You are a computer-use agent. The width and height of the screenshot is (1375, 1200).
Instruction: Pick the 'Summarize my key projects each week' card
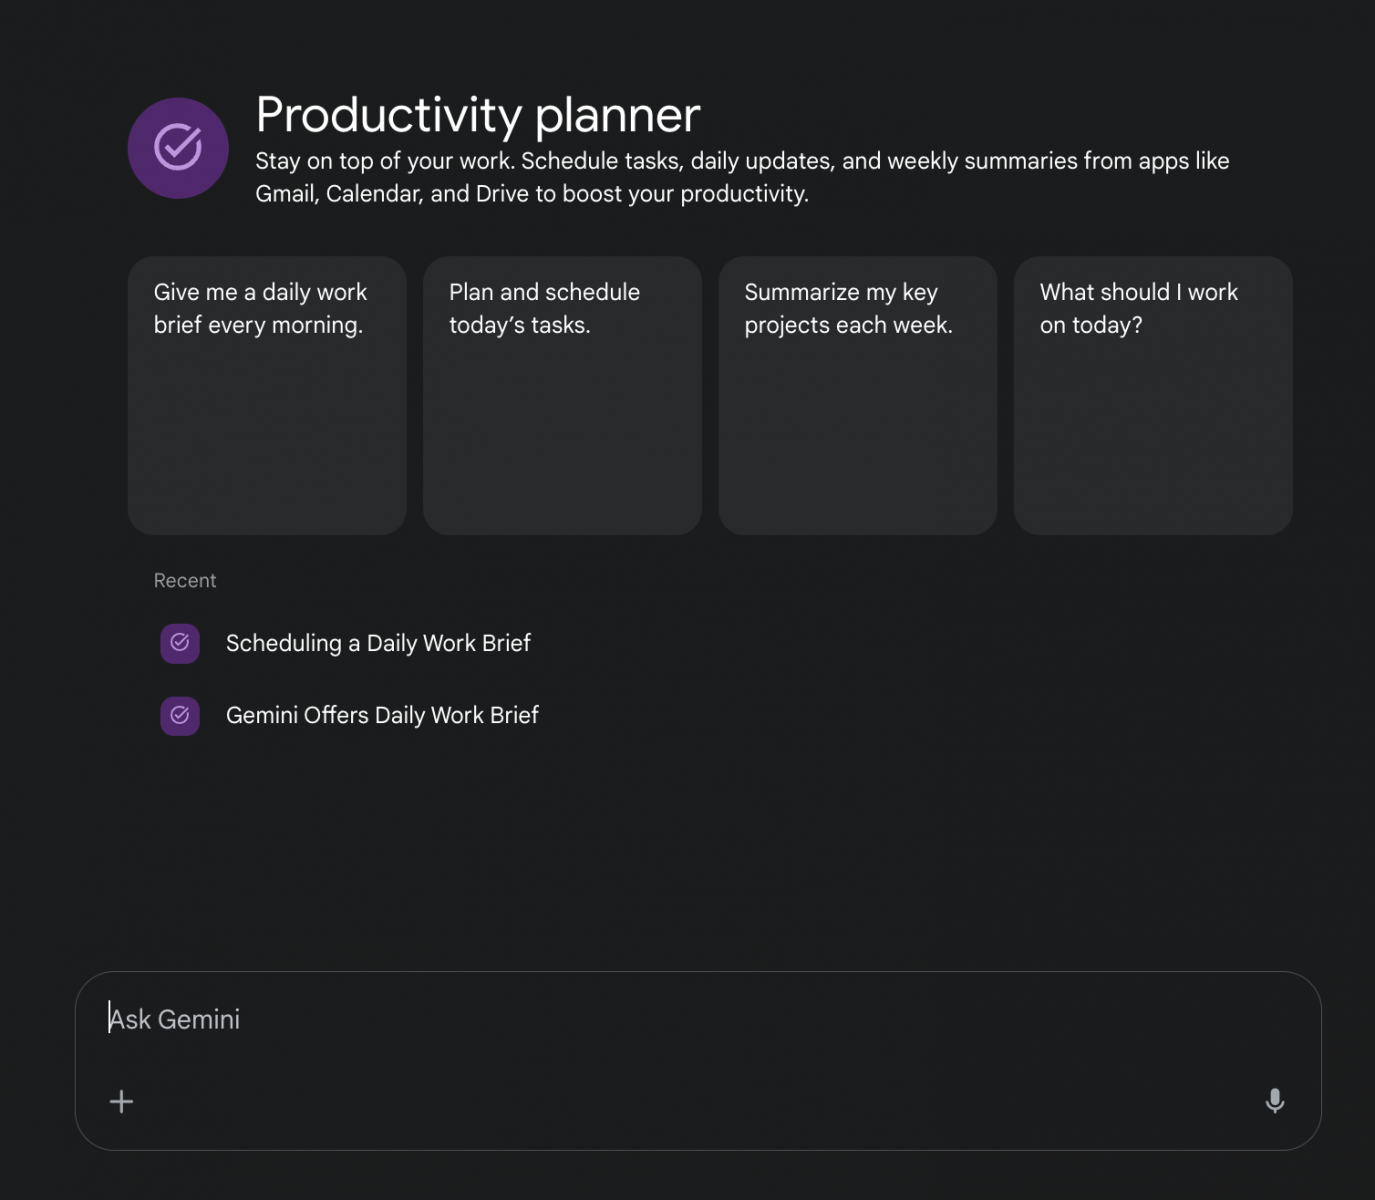pyautogui.click(x=858, y=395)
